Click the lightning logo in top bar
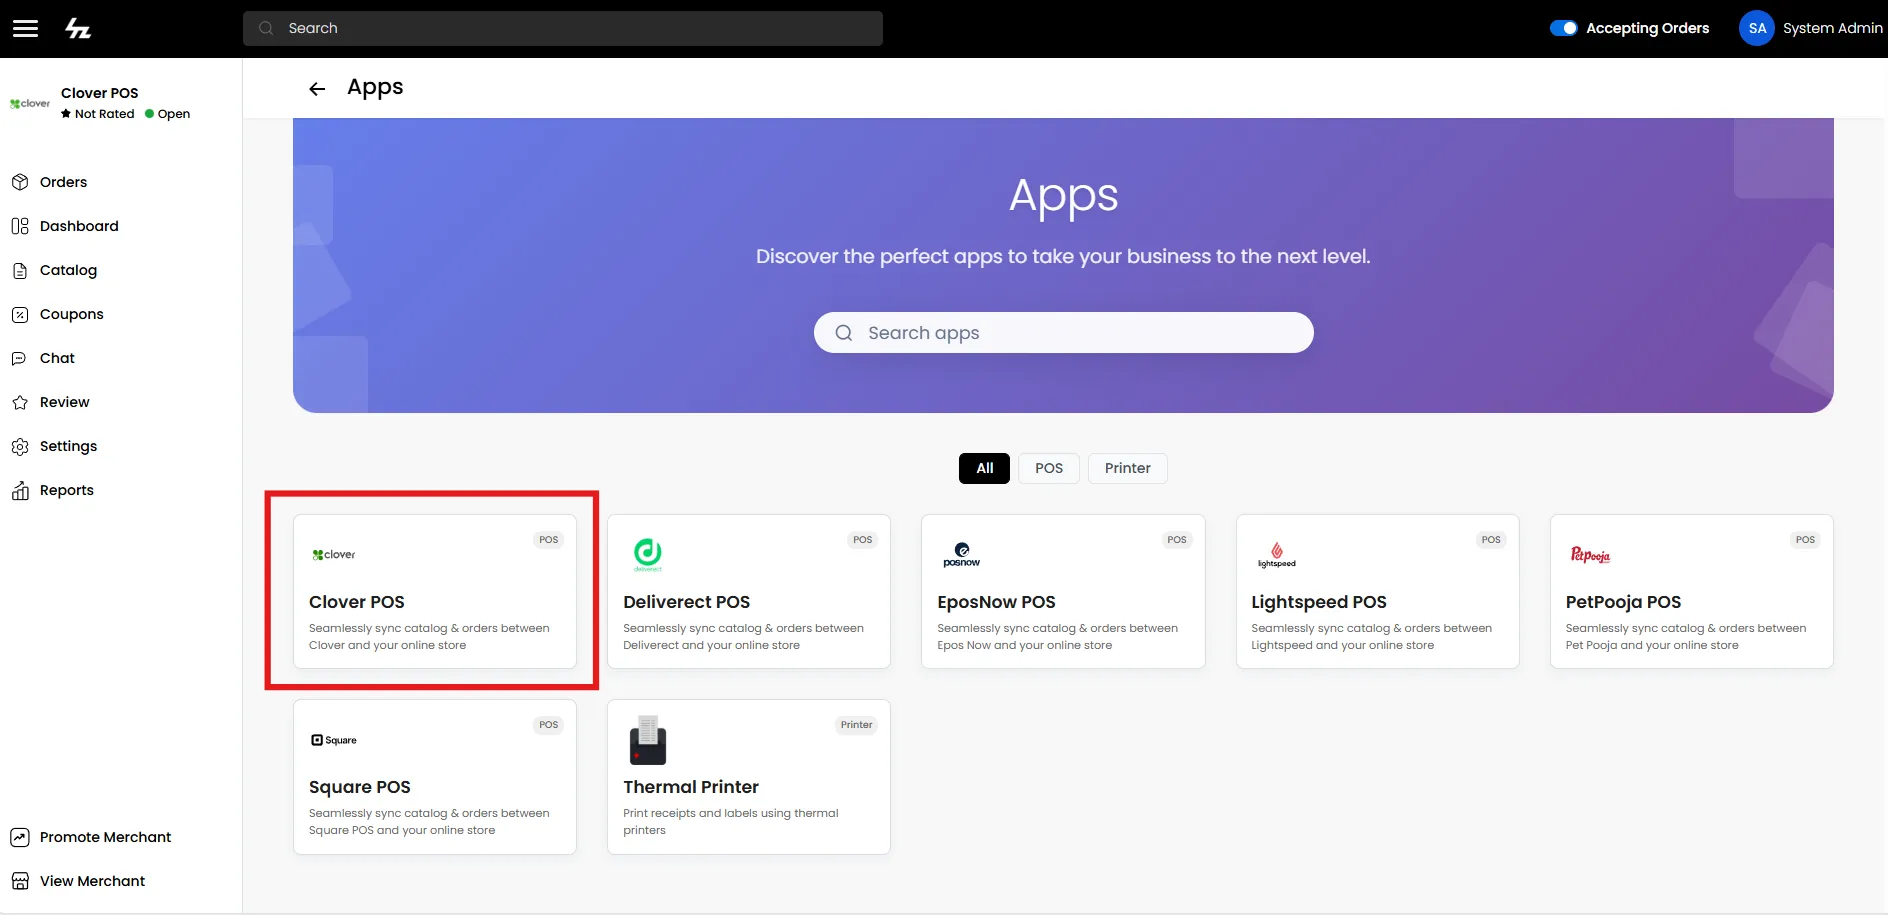Viewport: 1888px width, 915px height. (78, 28)
